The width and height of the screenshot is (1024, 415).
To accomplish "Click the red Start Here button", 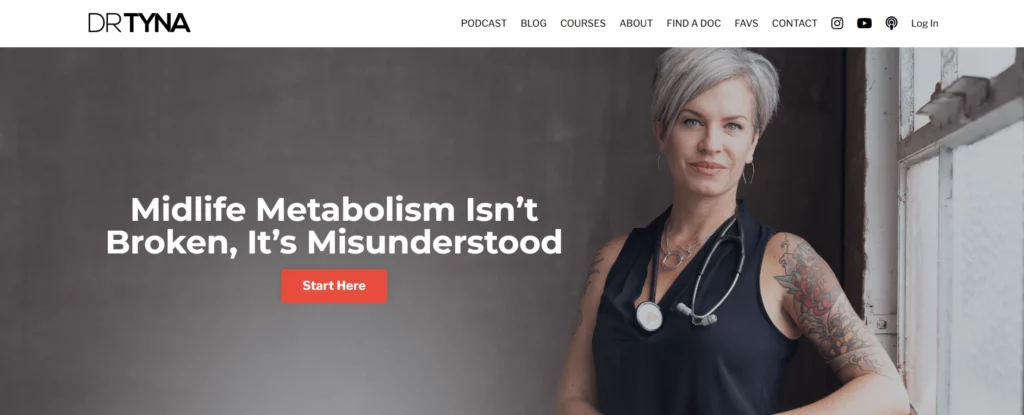I will pyautogui.click(x=334, y=286).
